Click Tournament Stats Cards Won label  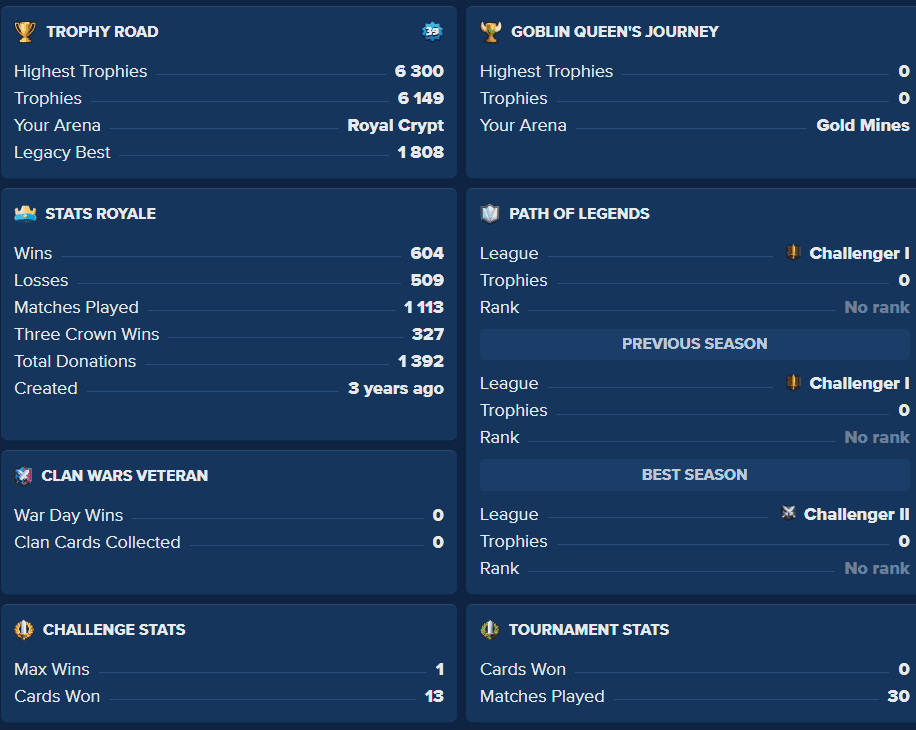pyautogui.click(x=523, y=669)
